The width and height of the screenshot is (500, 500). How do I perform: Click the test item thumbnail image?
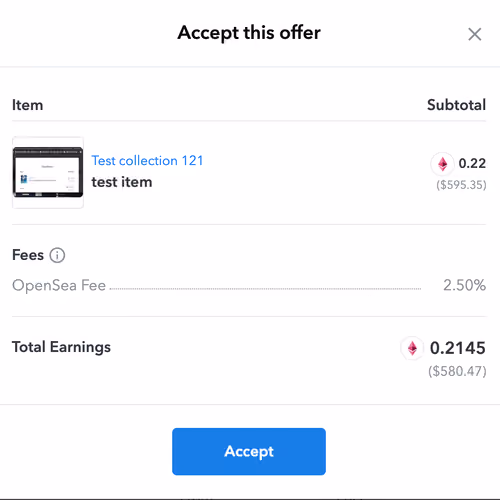48,172
